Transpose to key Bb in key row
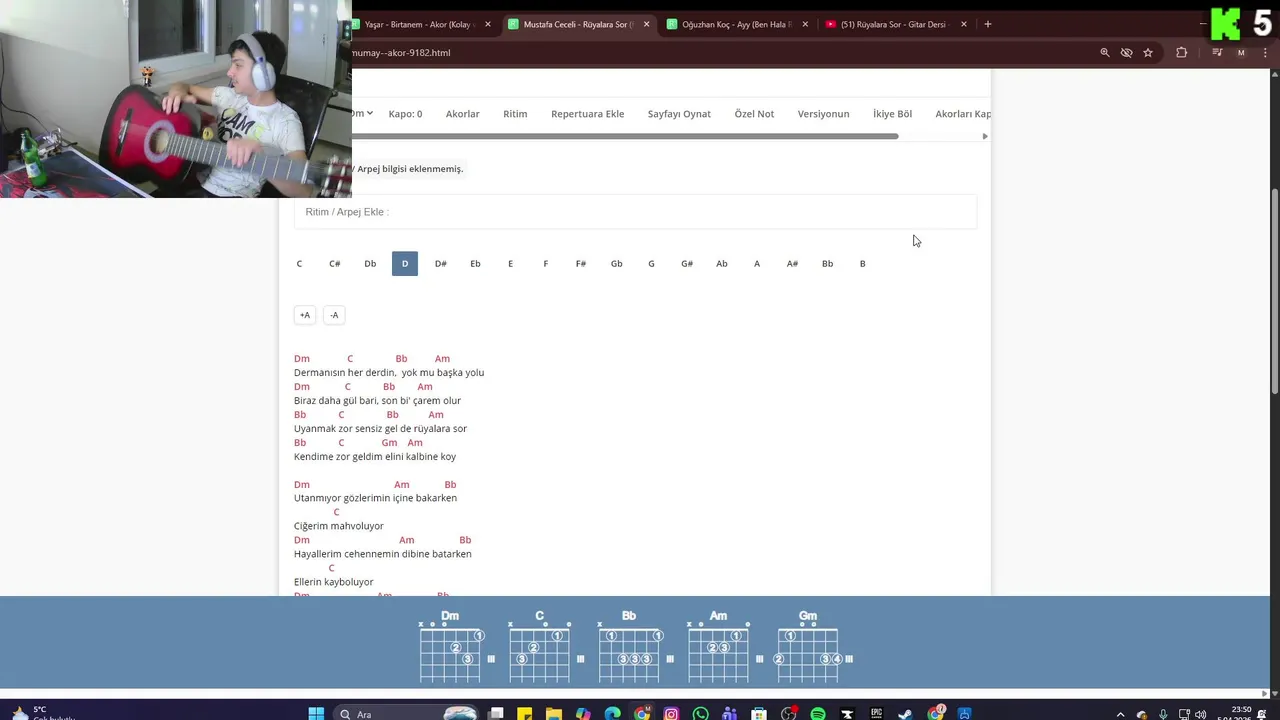The width and height of the screenshot is (1280, 720). (x=827, y=263)
